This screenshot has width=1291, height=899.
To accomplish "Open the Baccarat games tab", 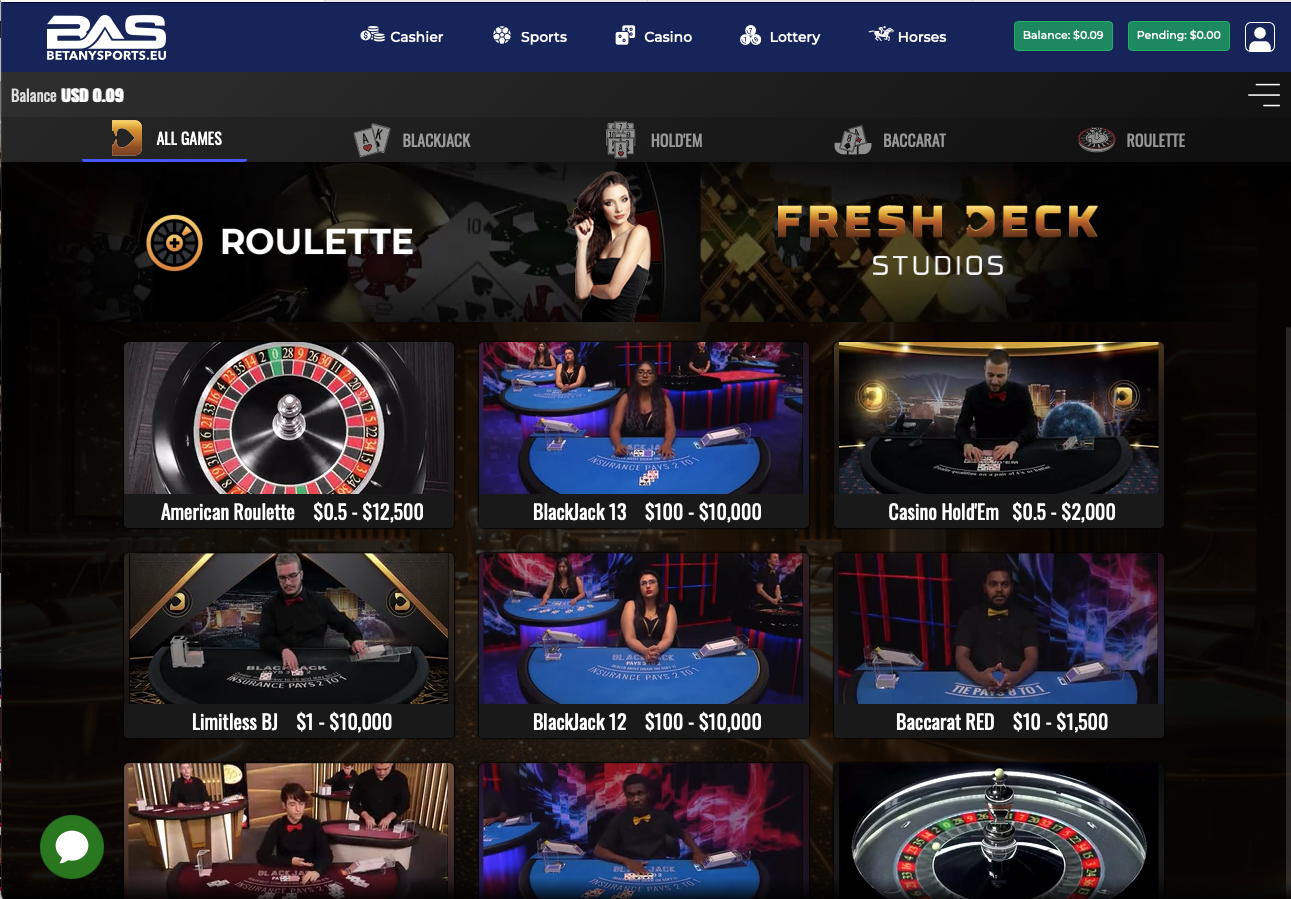I will click(x=890, y=140).
